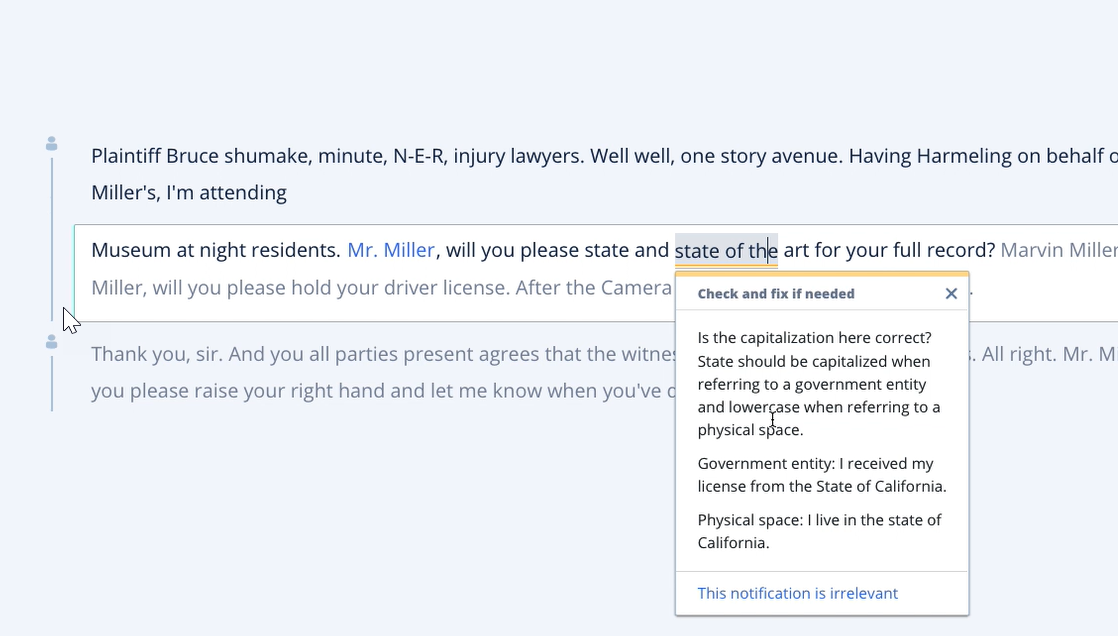Click 'Is the capitalization here correct?' text
Image resolution: width=1118 pixels, height=636 pixels.
(x=814, y=338)
